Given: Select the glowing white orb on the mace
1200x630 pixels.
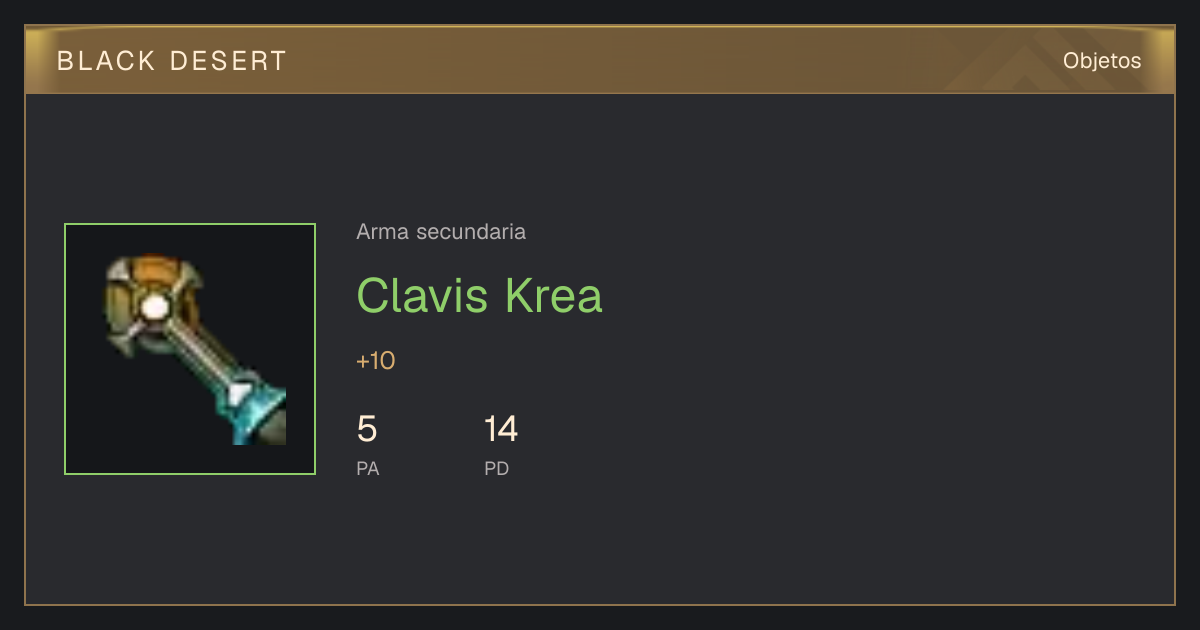Looking at the screenshot, I should pos(154,308).
